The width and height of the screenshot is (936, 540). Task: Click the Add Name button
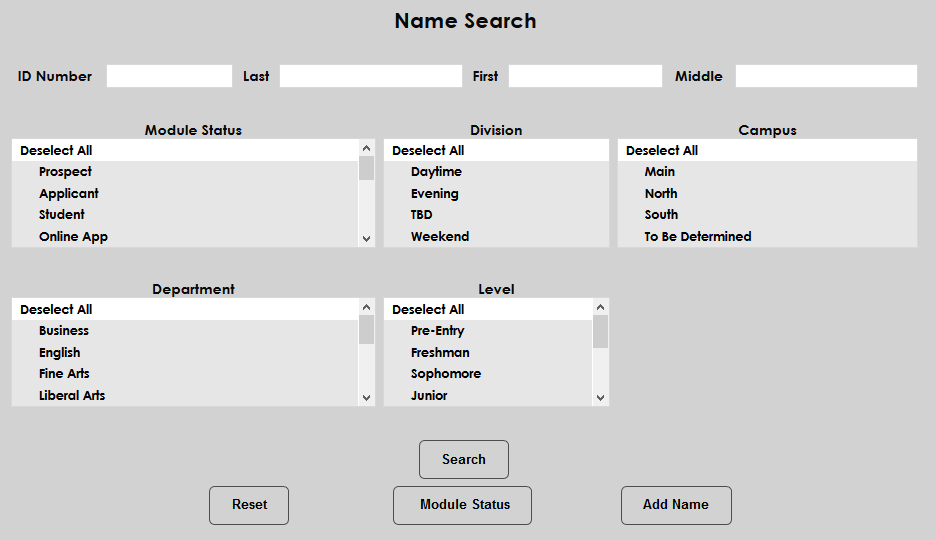tap(676, 505)
